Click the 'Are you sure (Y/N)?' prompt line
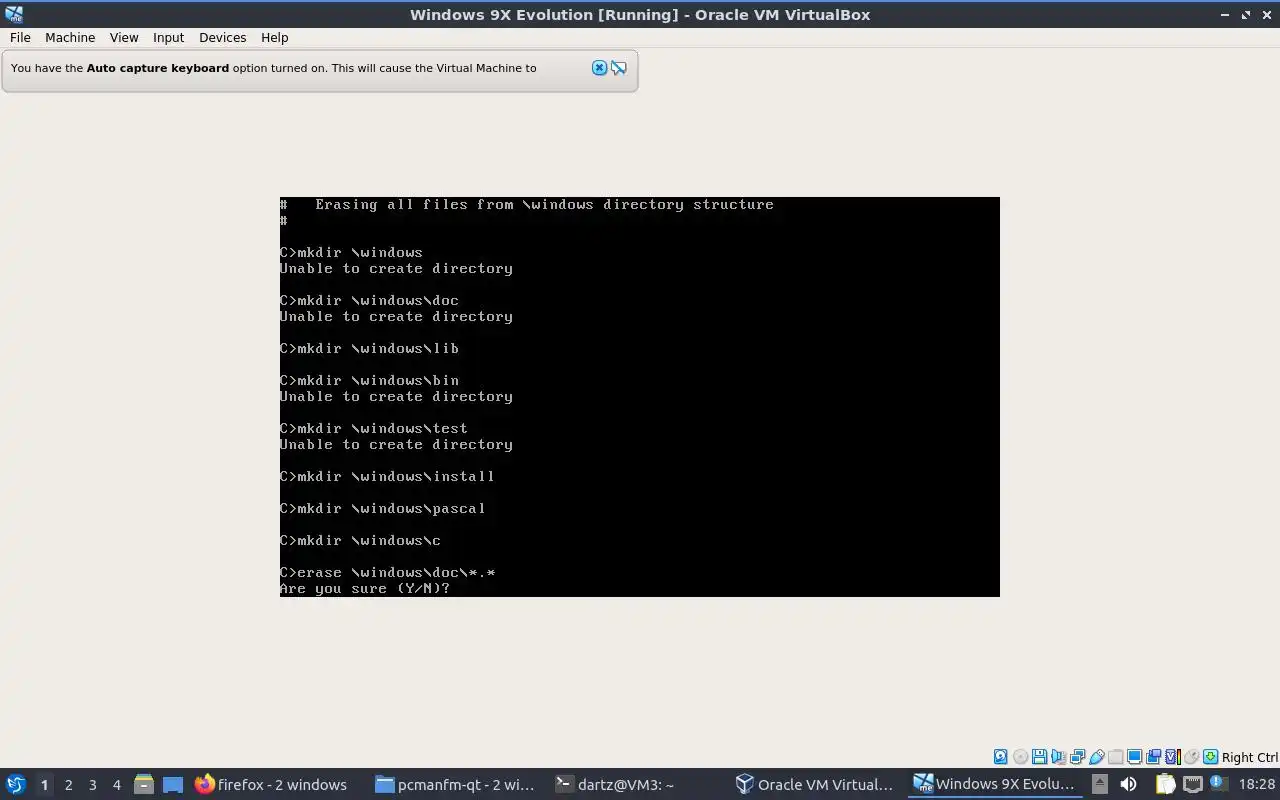This screenshot has height=800, width=1280. (365, 589)
